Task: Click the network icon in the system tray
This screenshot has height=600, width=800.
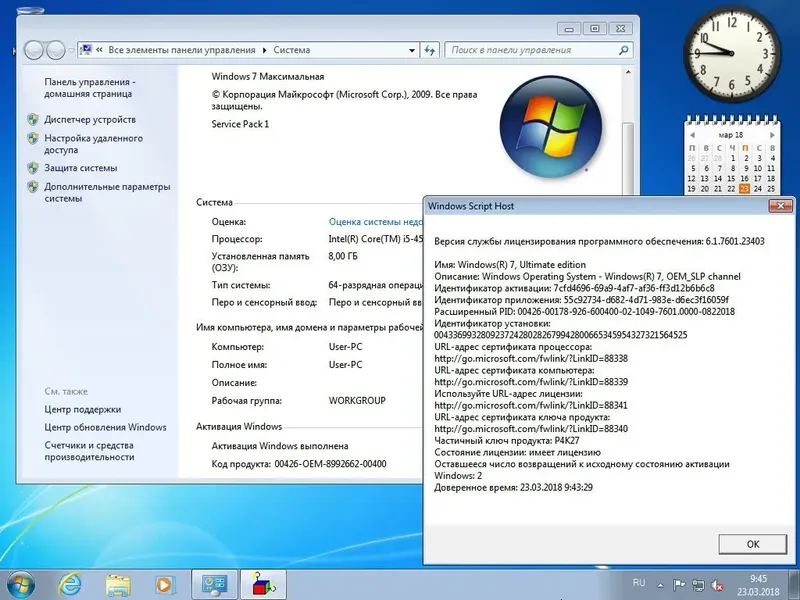Action: click(x=698, y=584)
